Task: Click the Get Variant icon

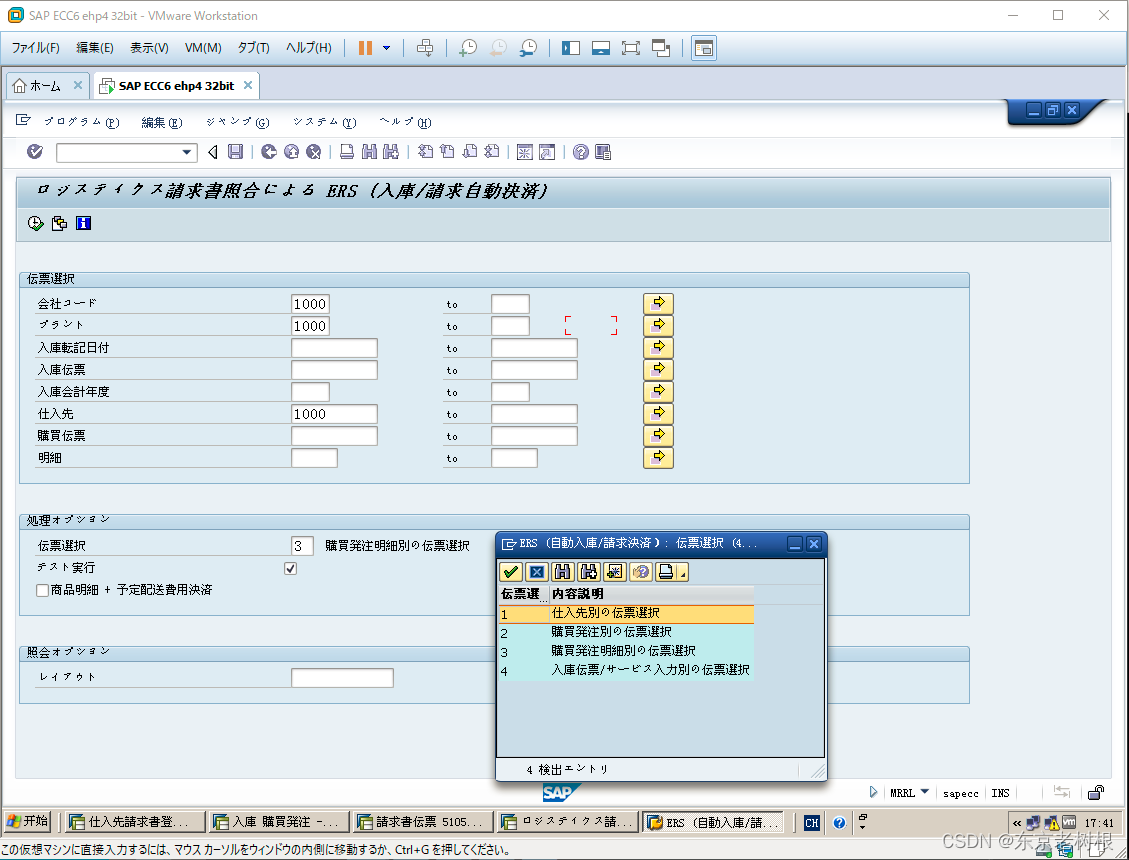Action: tap(59, 223)
